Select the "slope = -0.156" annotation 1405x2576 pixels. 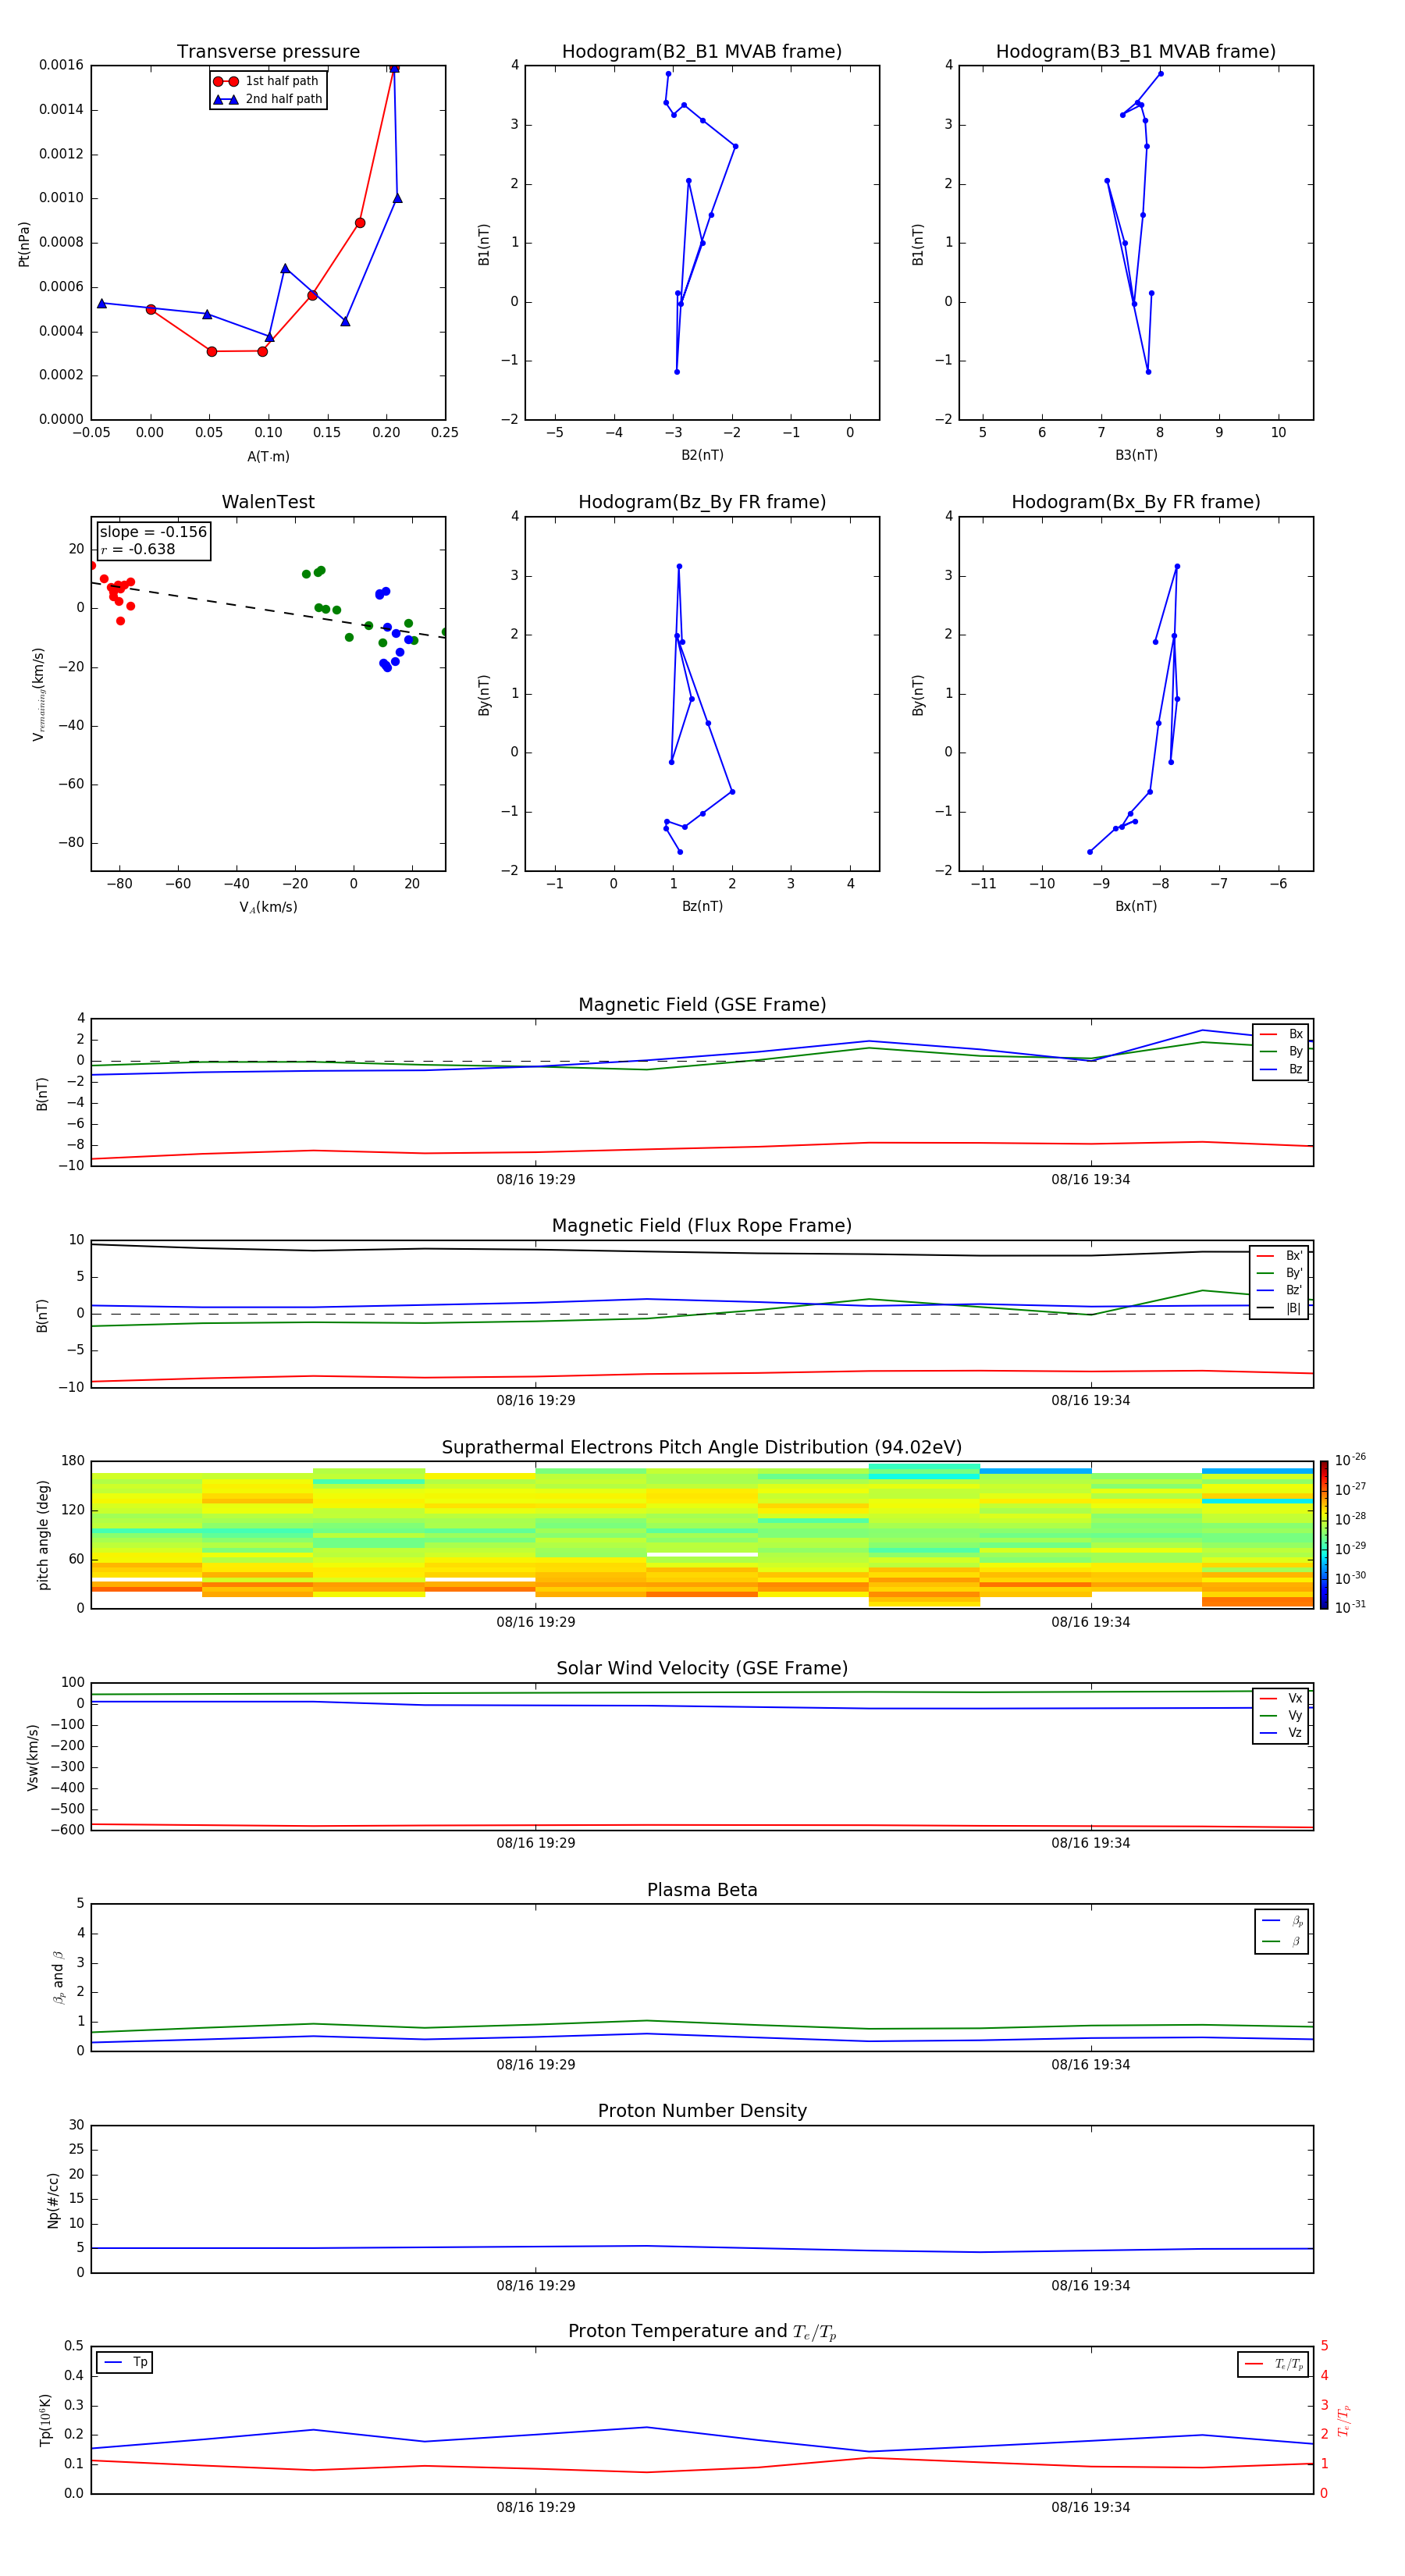[153, 532]
